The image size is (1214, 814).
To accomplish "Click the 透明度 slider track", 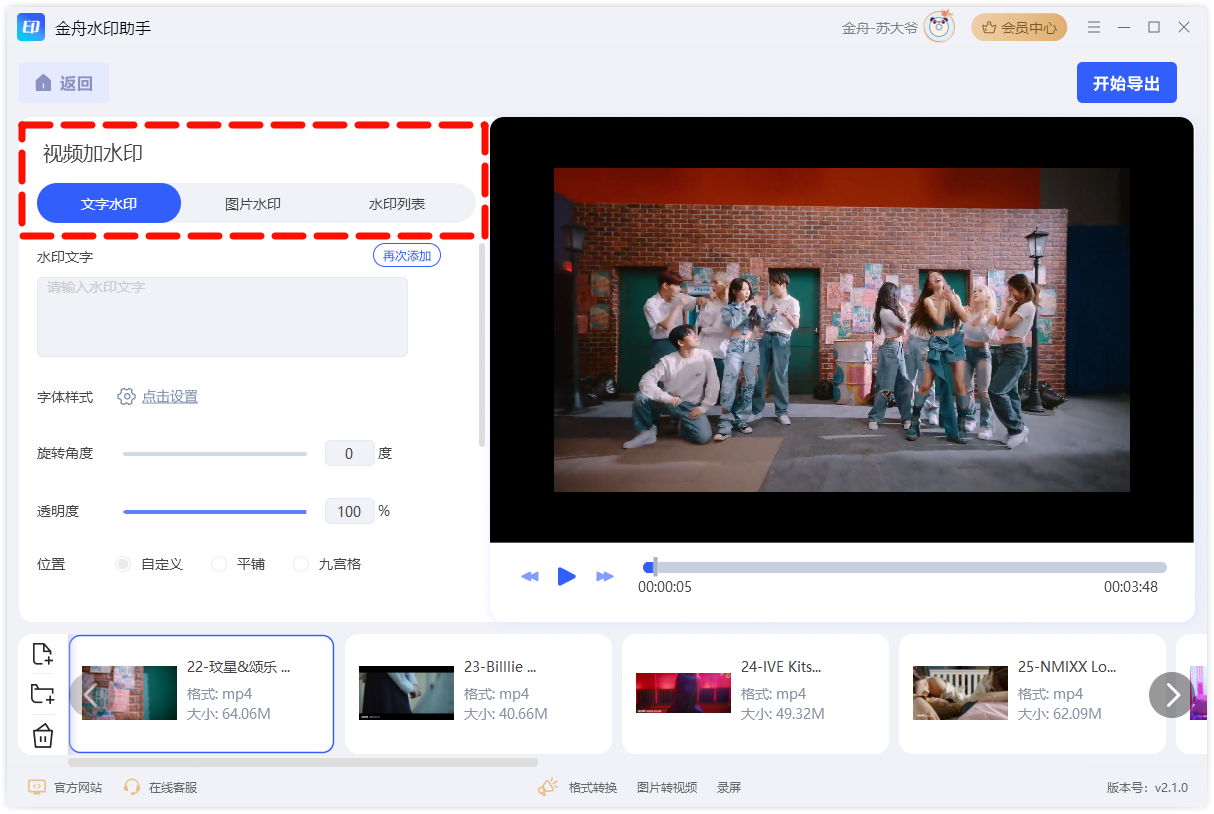I will 215,512.
